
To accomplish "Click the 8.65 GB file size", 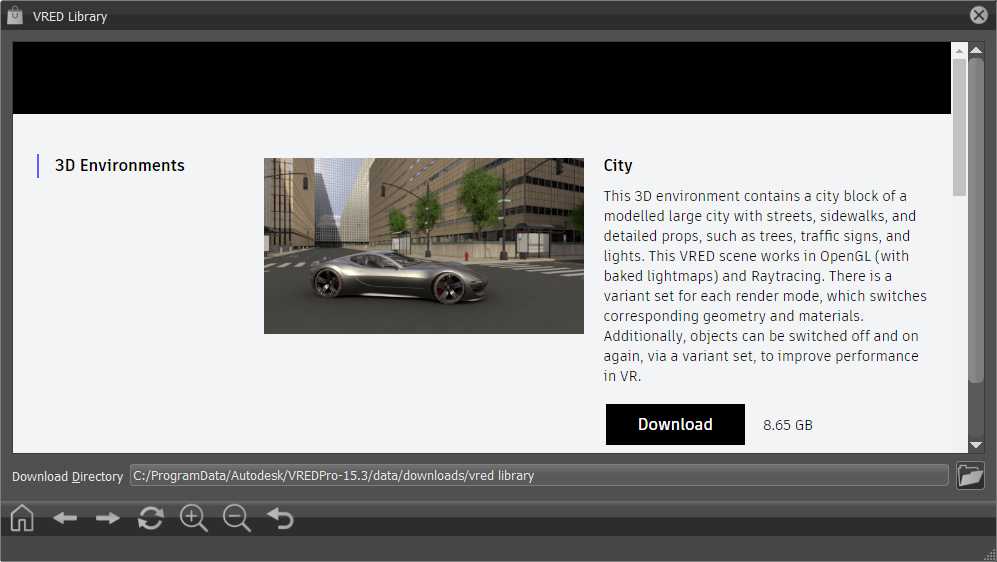I will coord(788,425).
